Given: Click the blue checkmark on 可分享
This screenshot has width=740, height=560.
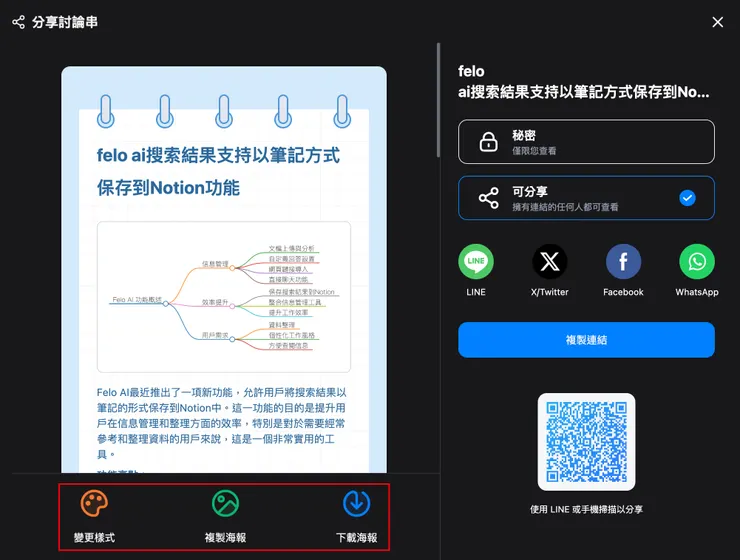Looking at the screenshot, I should click(x=687, y=198).
